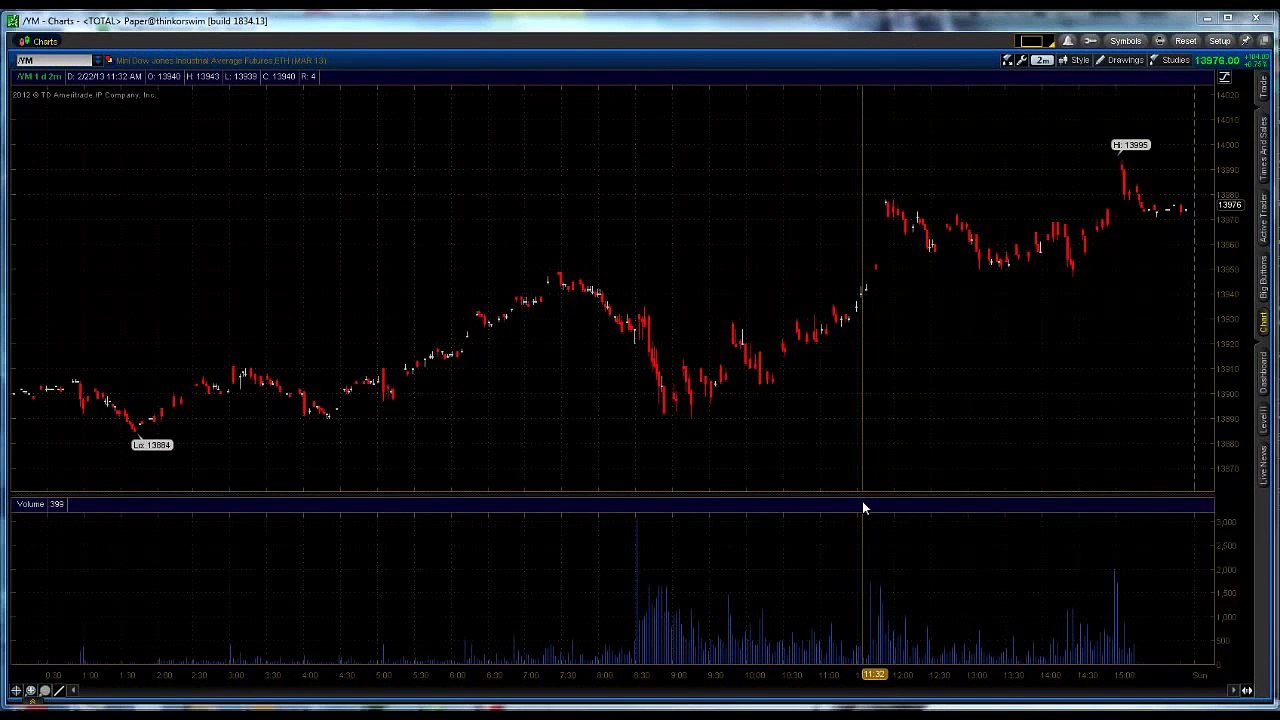Open the symbol selector dropdown arrow
1280x720 pixels.
click(x=97, y=61)
